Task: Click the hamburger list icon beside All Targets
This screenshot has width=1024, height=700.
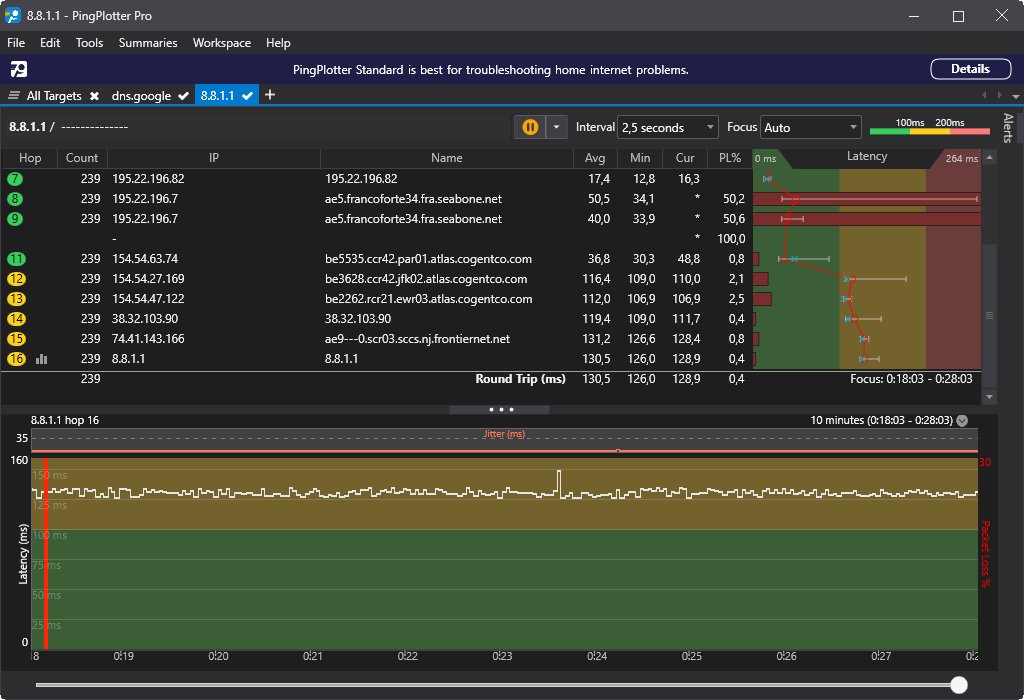Action: pyautogui.click(x=14, y=95)
